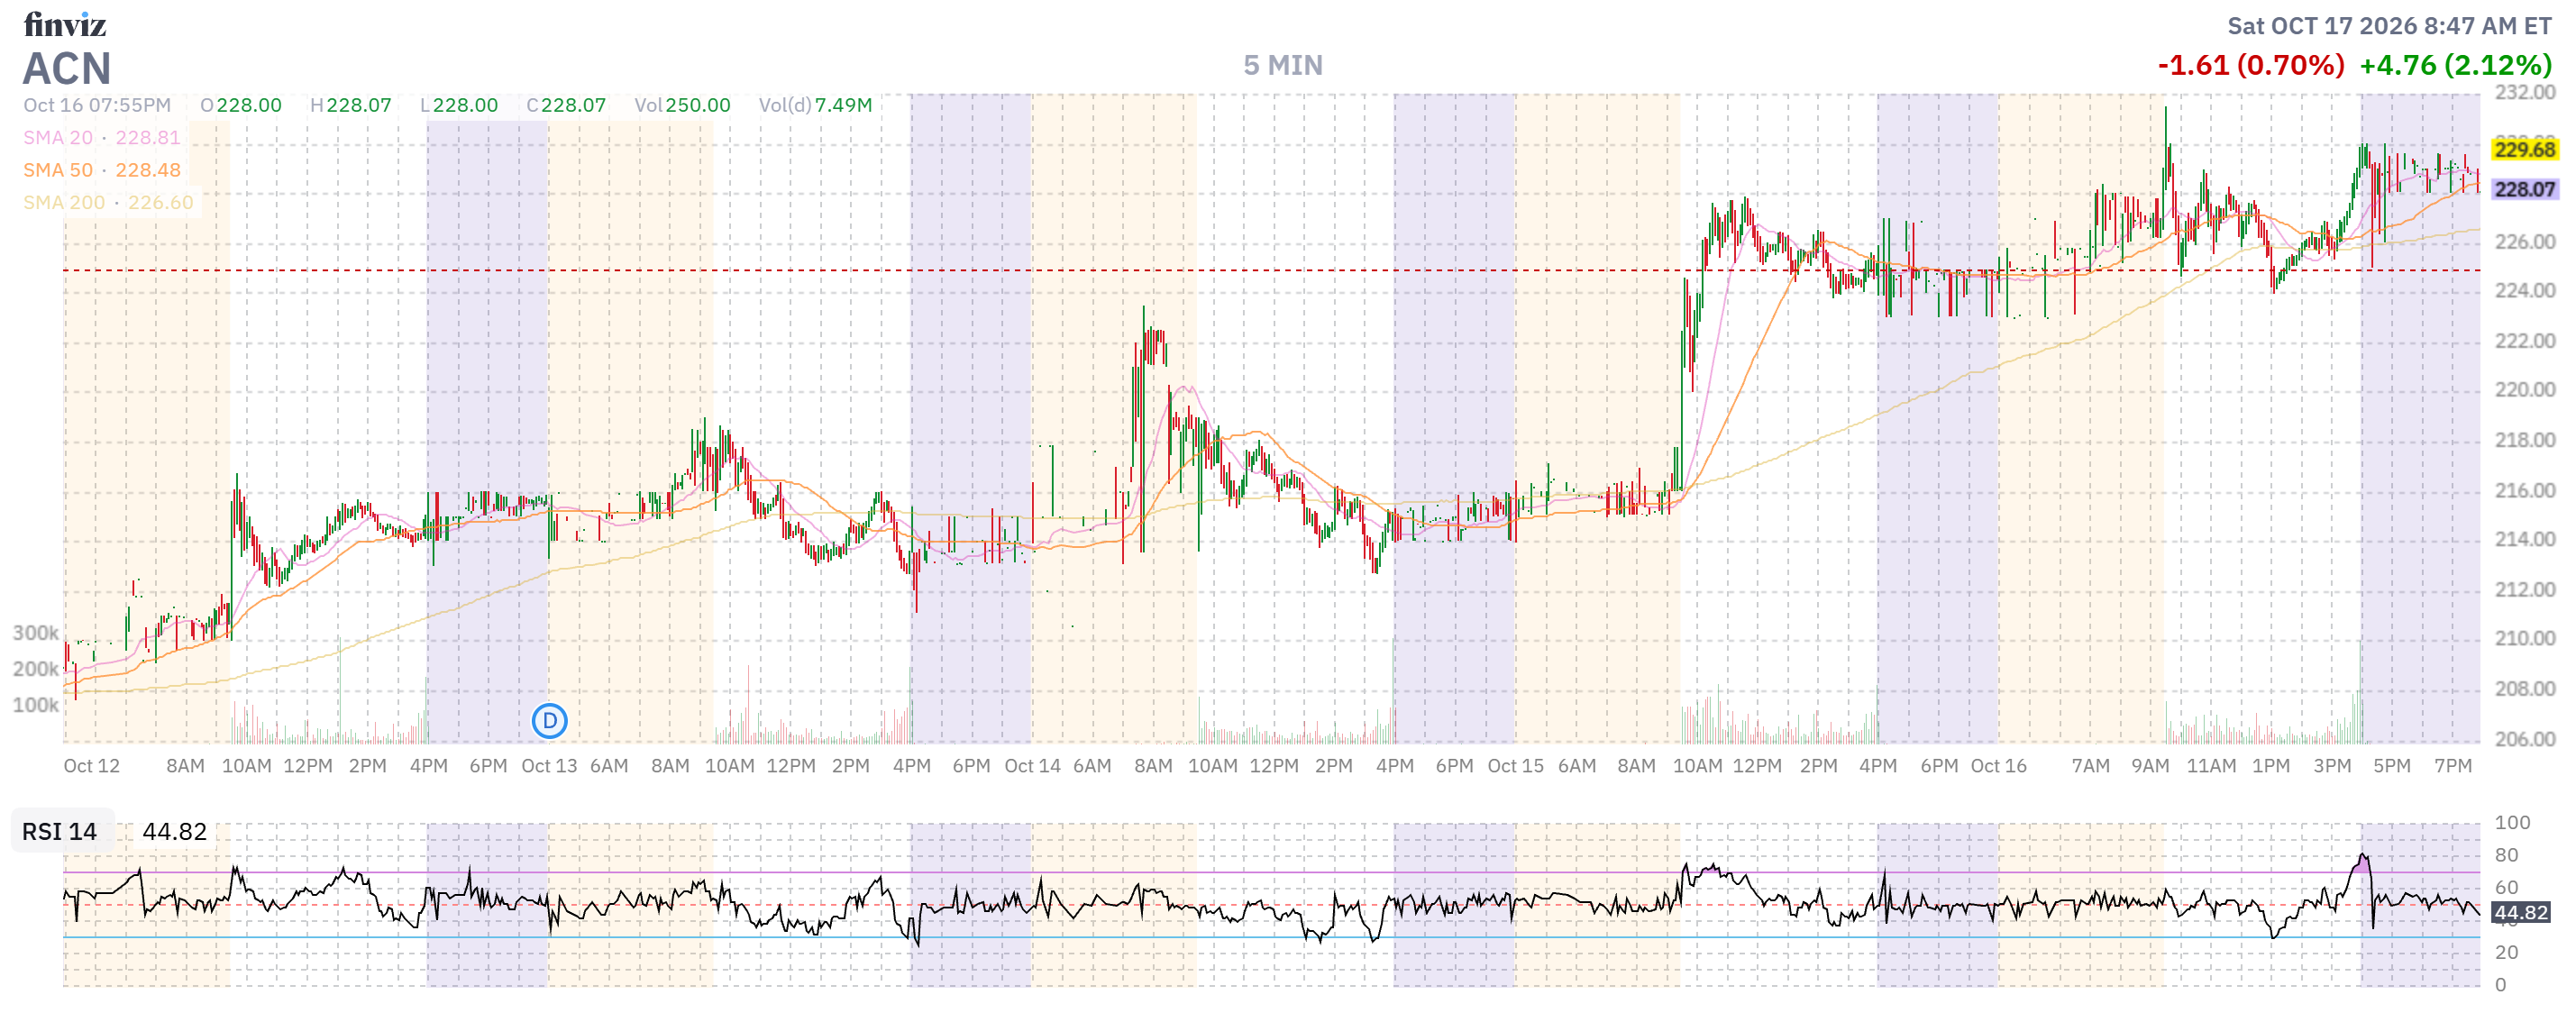Click the Oct 12 date axis label

pyautogui.click(x=91, y=765)
